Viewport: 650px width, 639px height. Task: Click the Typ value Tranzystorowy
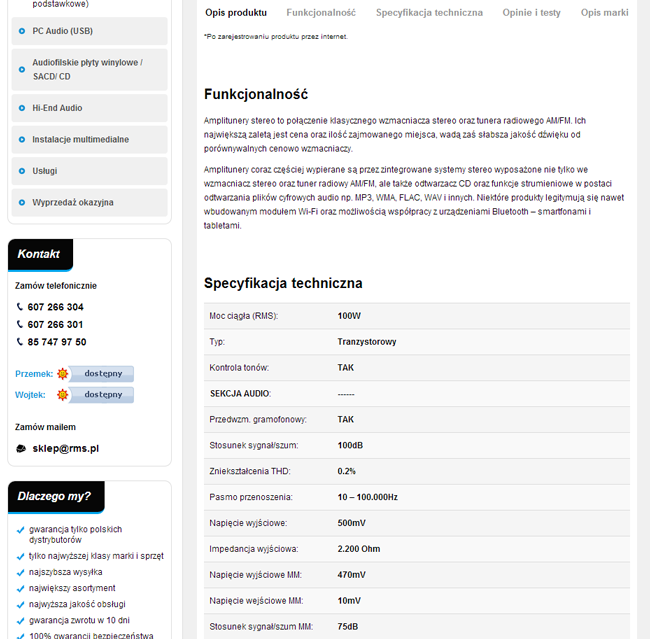point(367,342)
